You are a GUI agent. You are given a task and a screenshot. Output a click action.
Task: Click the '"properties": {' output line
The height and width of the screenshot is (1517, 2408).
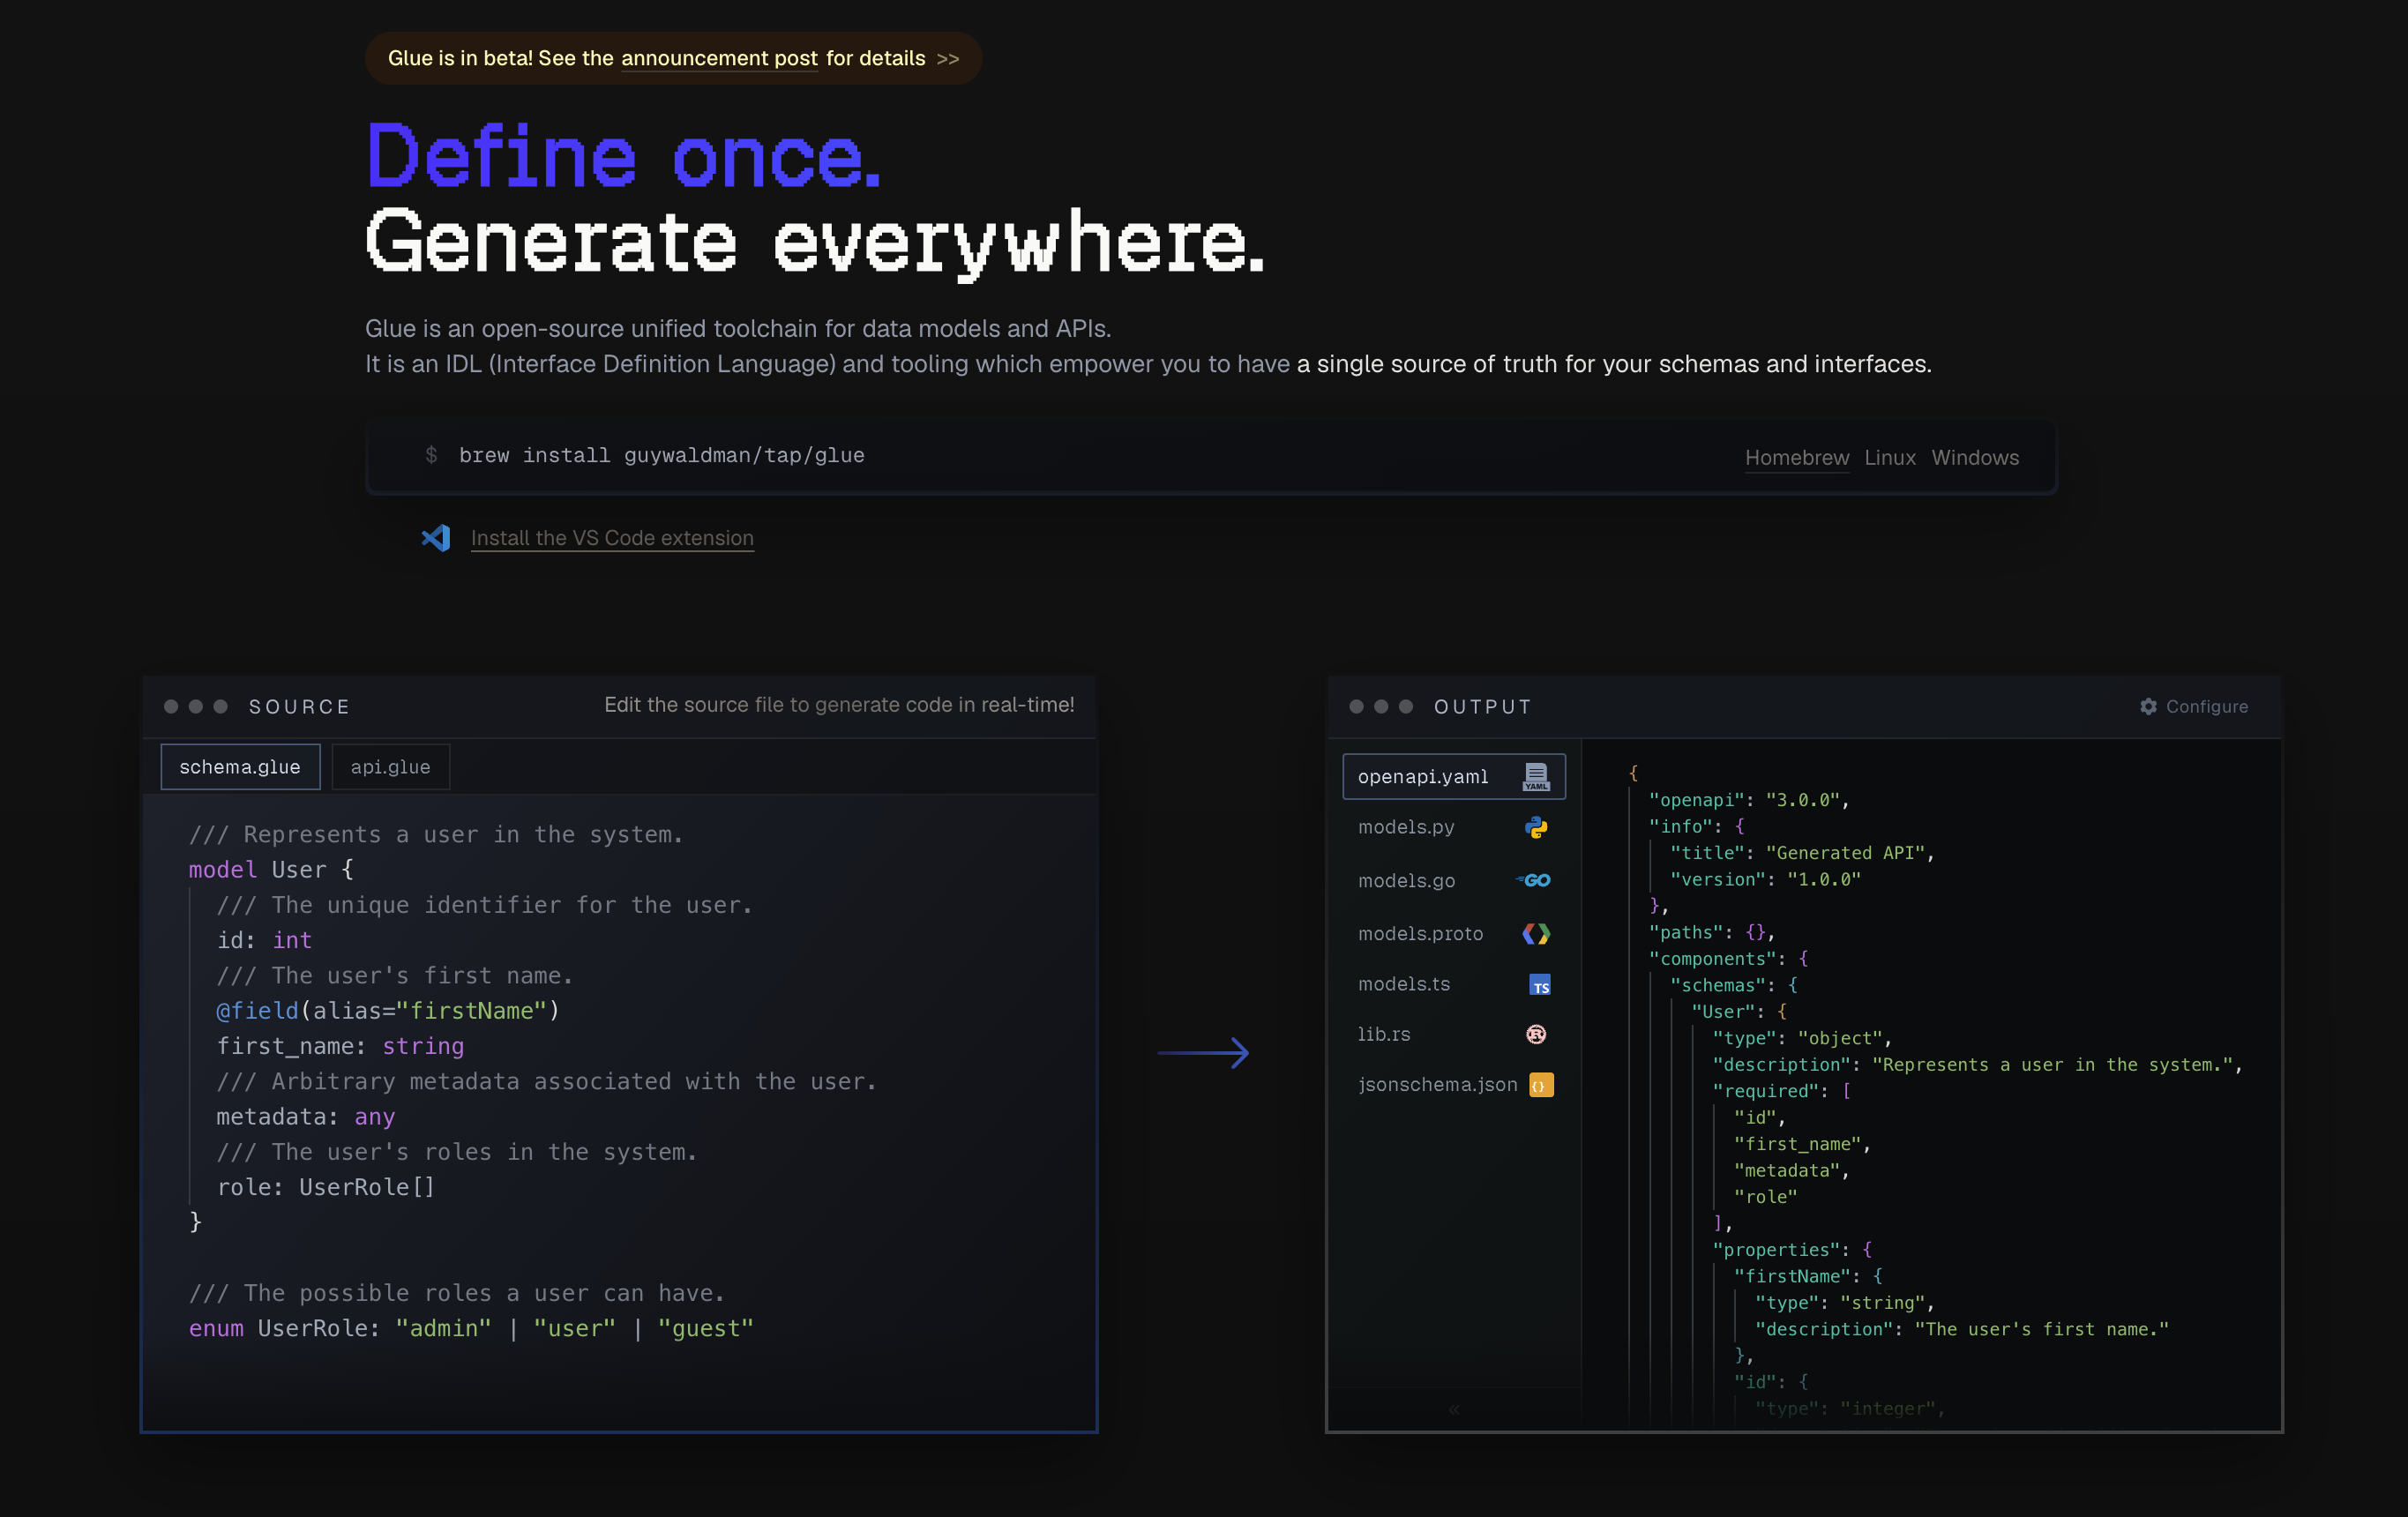[x=1792, y=1250]
